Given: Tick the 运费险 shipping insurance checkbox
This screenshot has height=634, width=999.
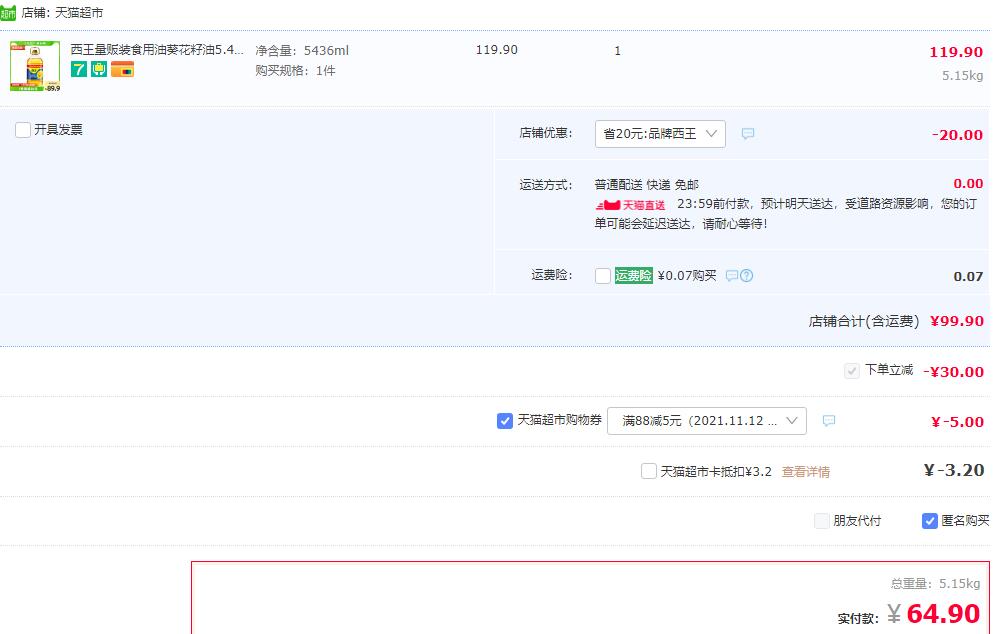Looking at the screenshot, I should click(x=603, y=276).
